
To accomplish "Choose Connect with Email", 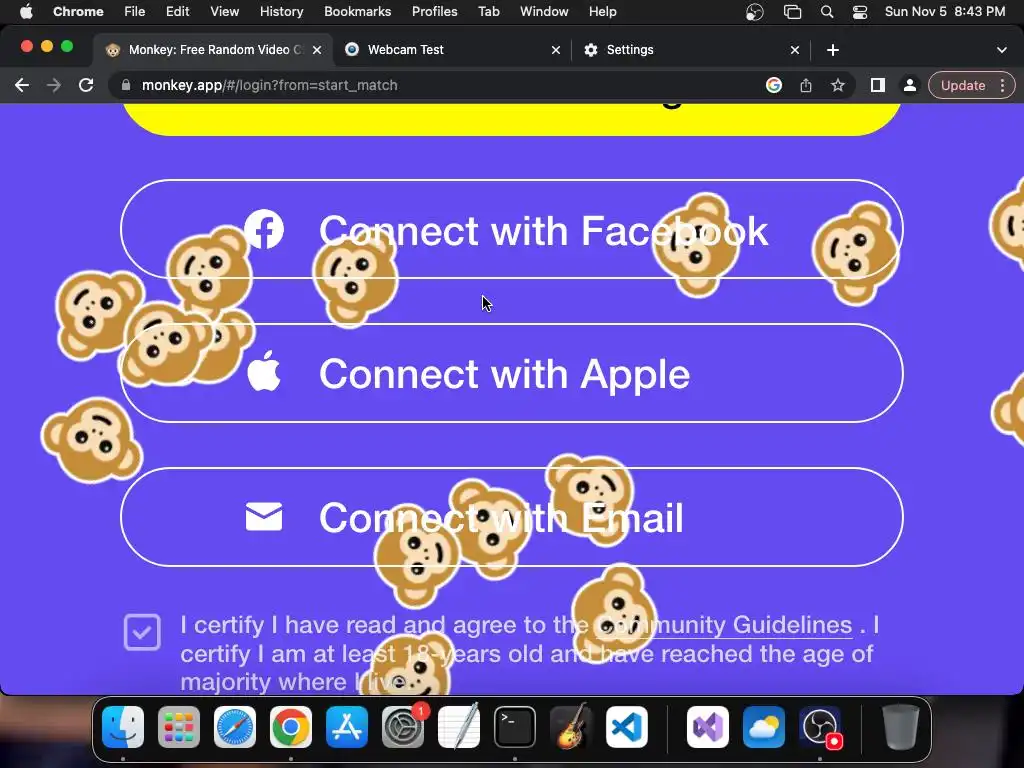I will [512, 517].
